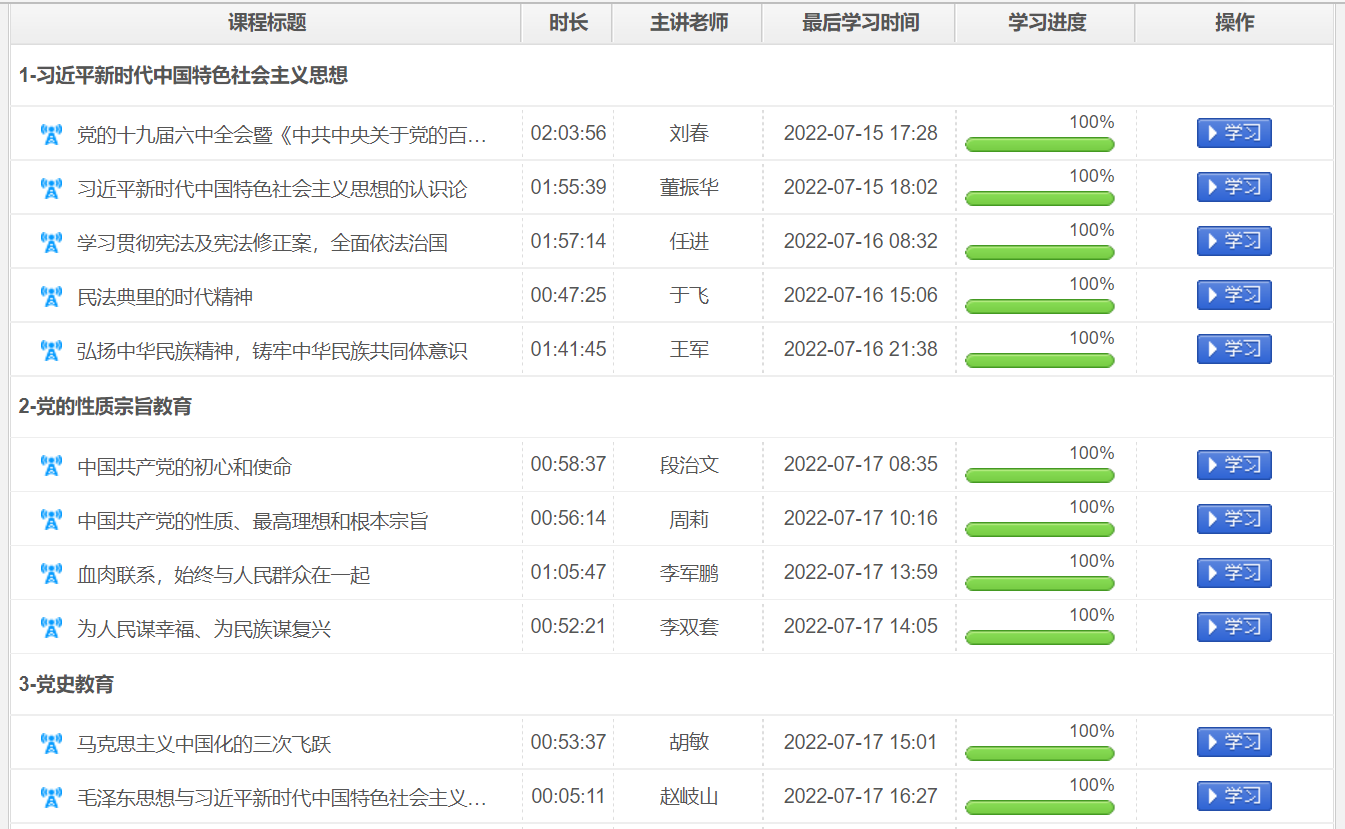The height and width of the screenshot is (829, 1345).
Task: Click broadcast icon beside 民法典里的时代精神
Action: [x=51, y=297]
